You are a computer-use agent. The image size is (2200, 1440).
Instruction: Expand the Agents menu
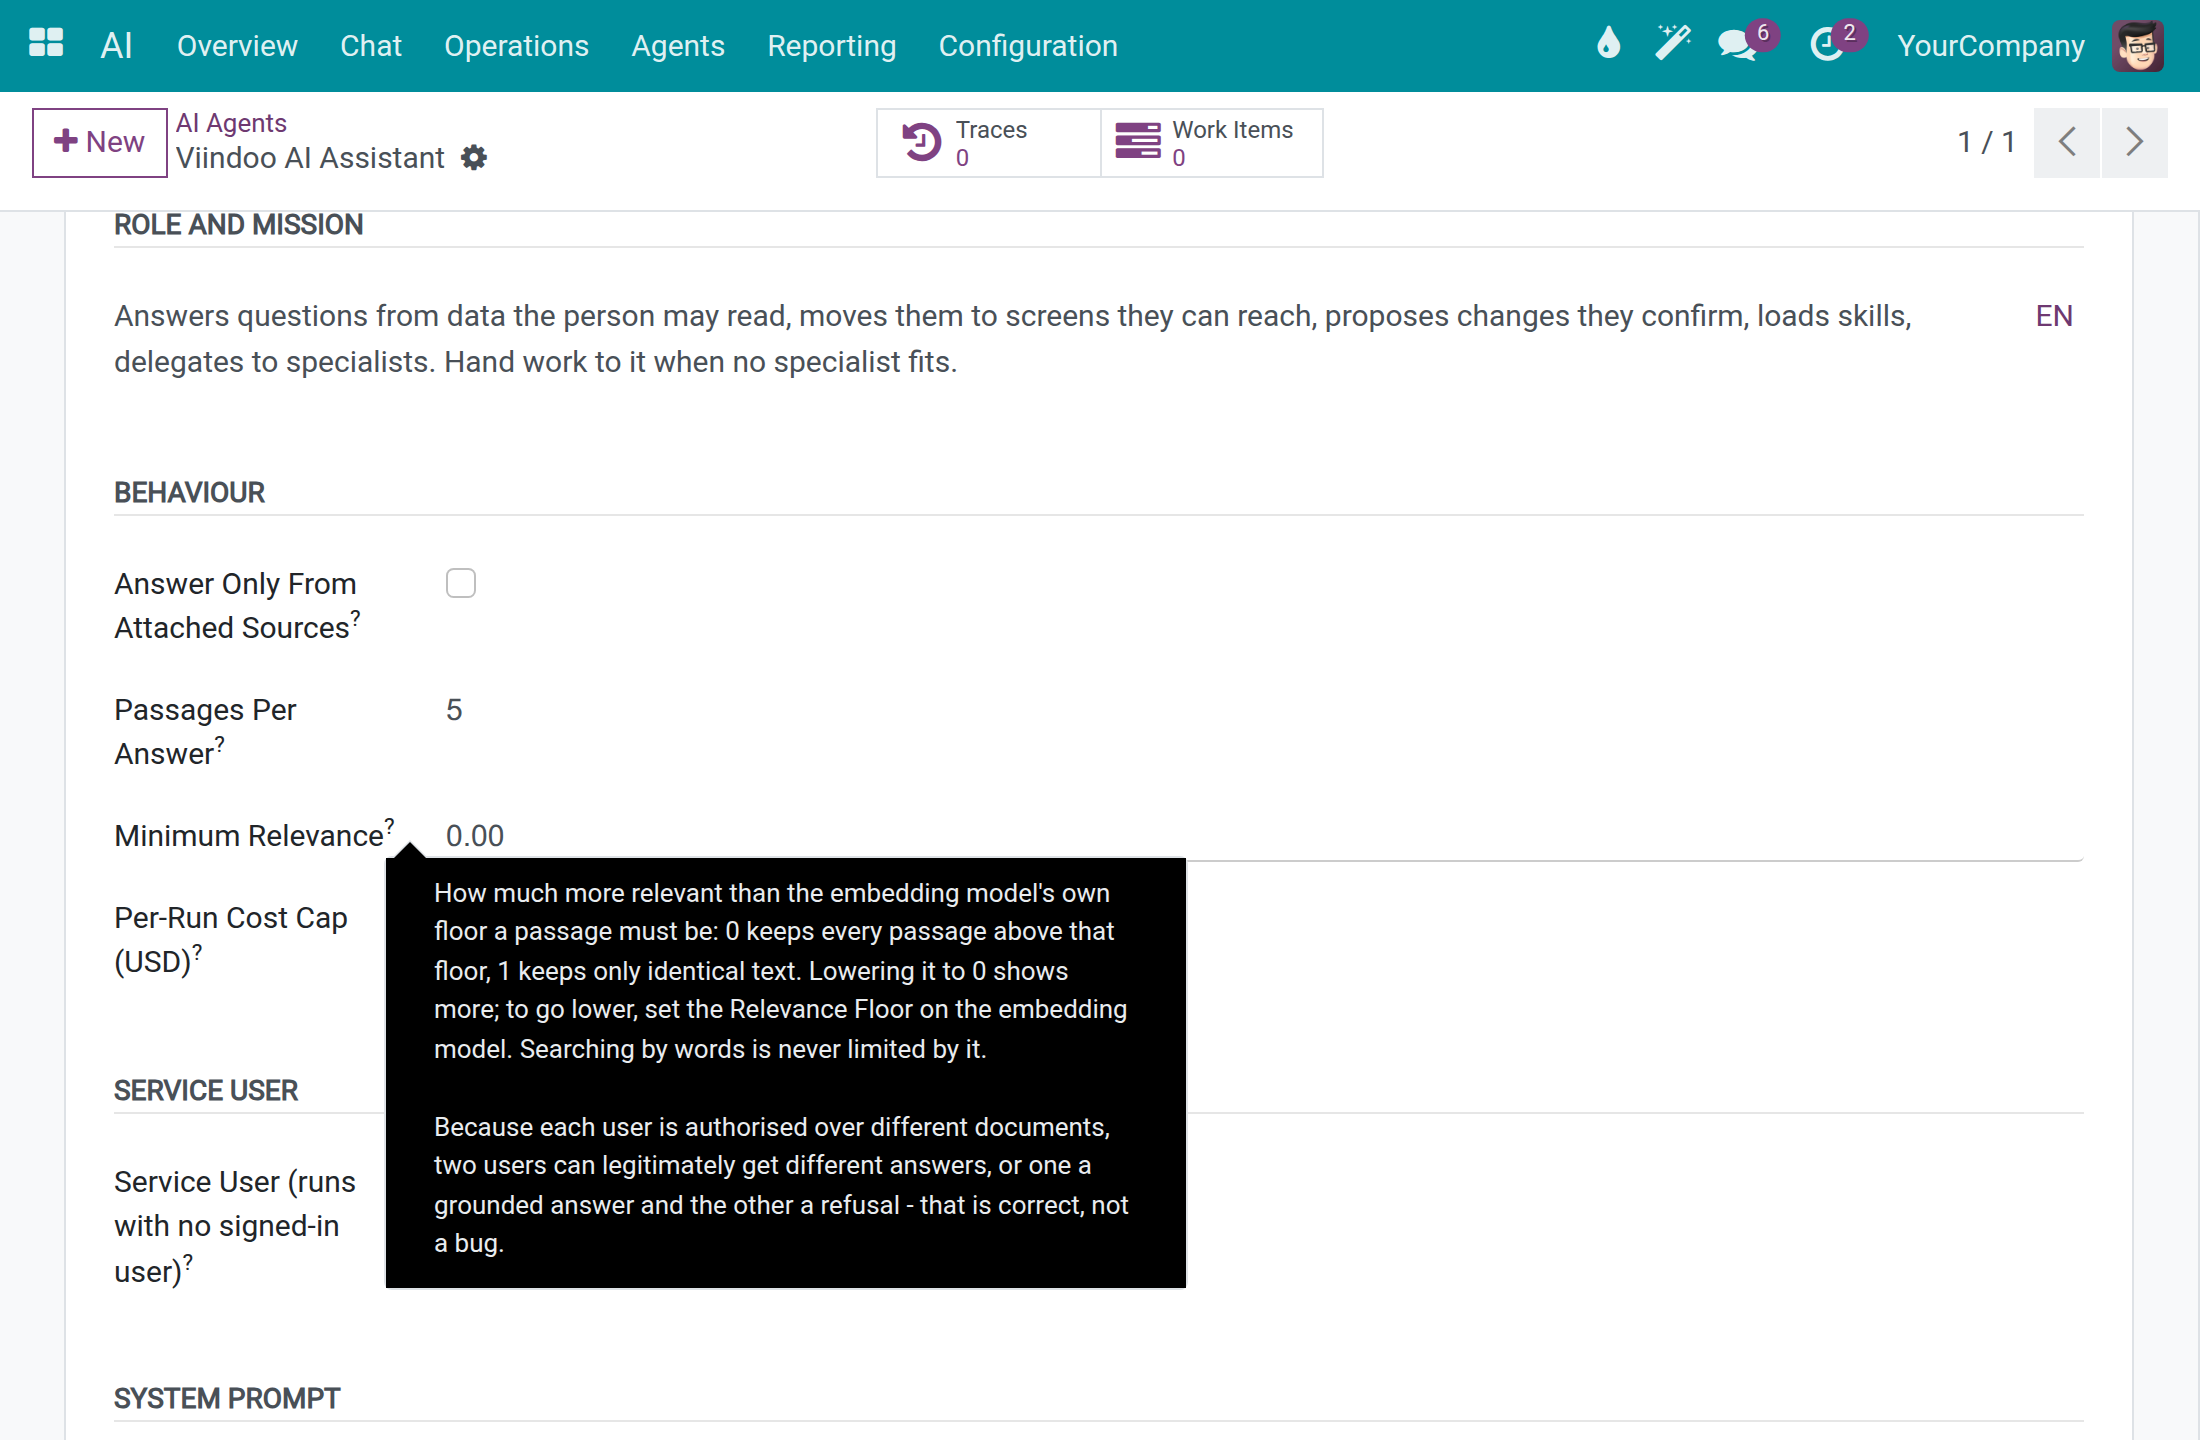[x=678, y=46]
